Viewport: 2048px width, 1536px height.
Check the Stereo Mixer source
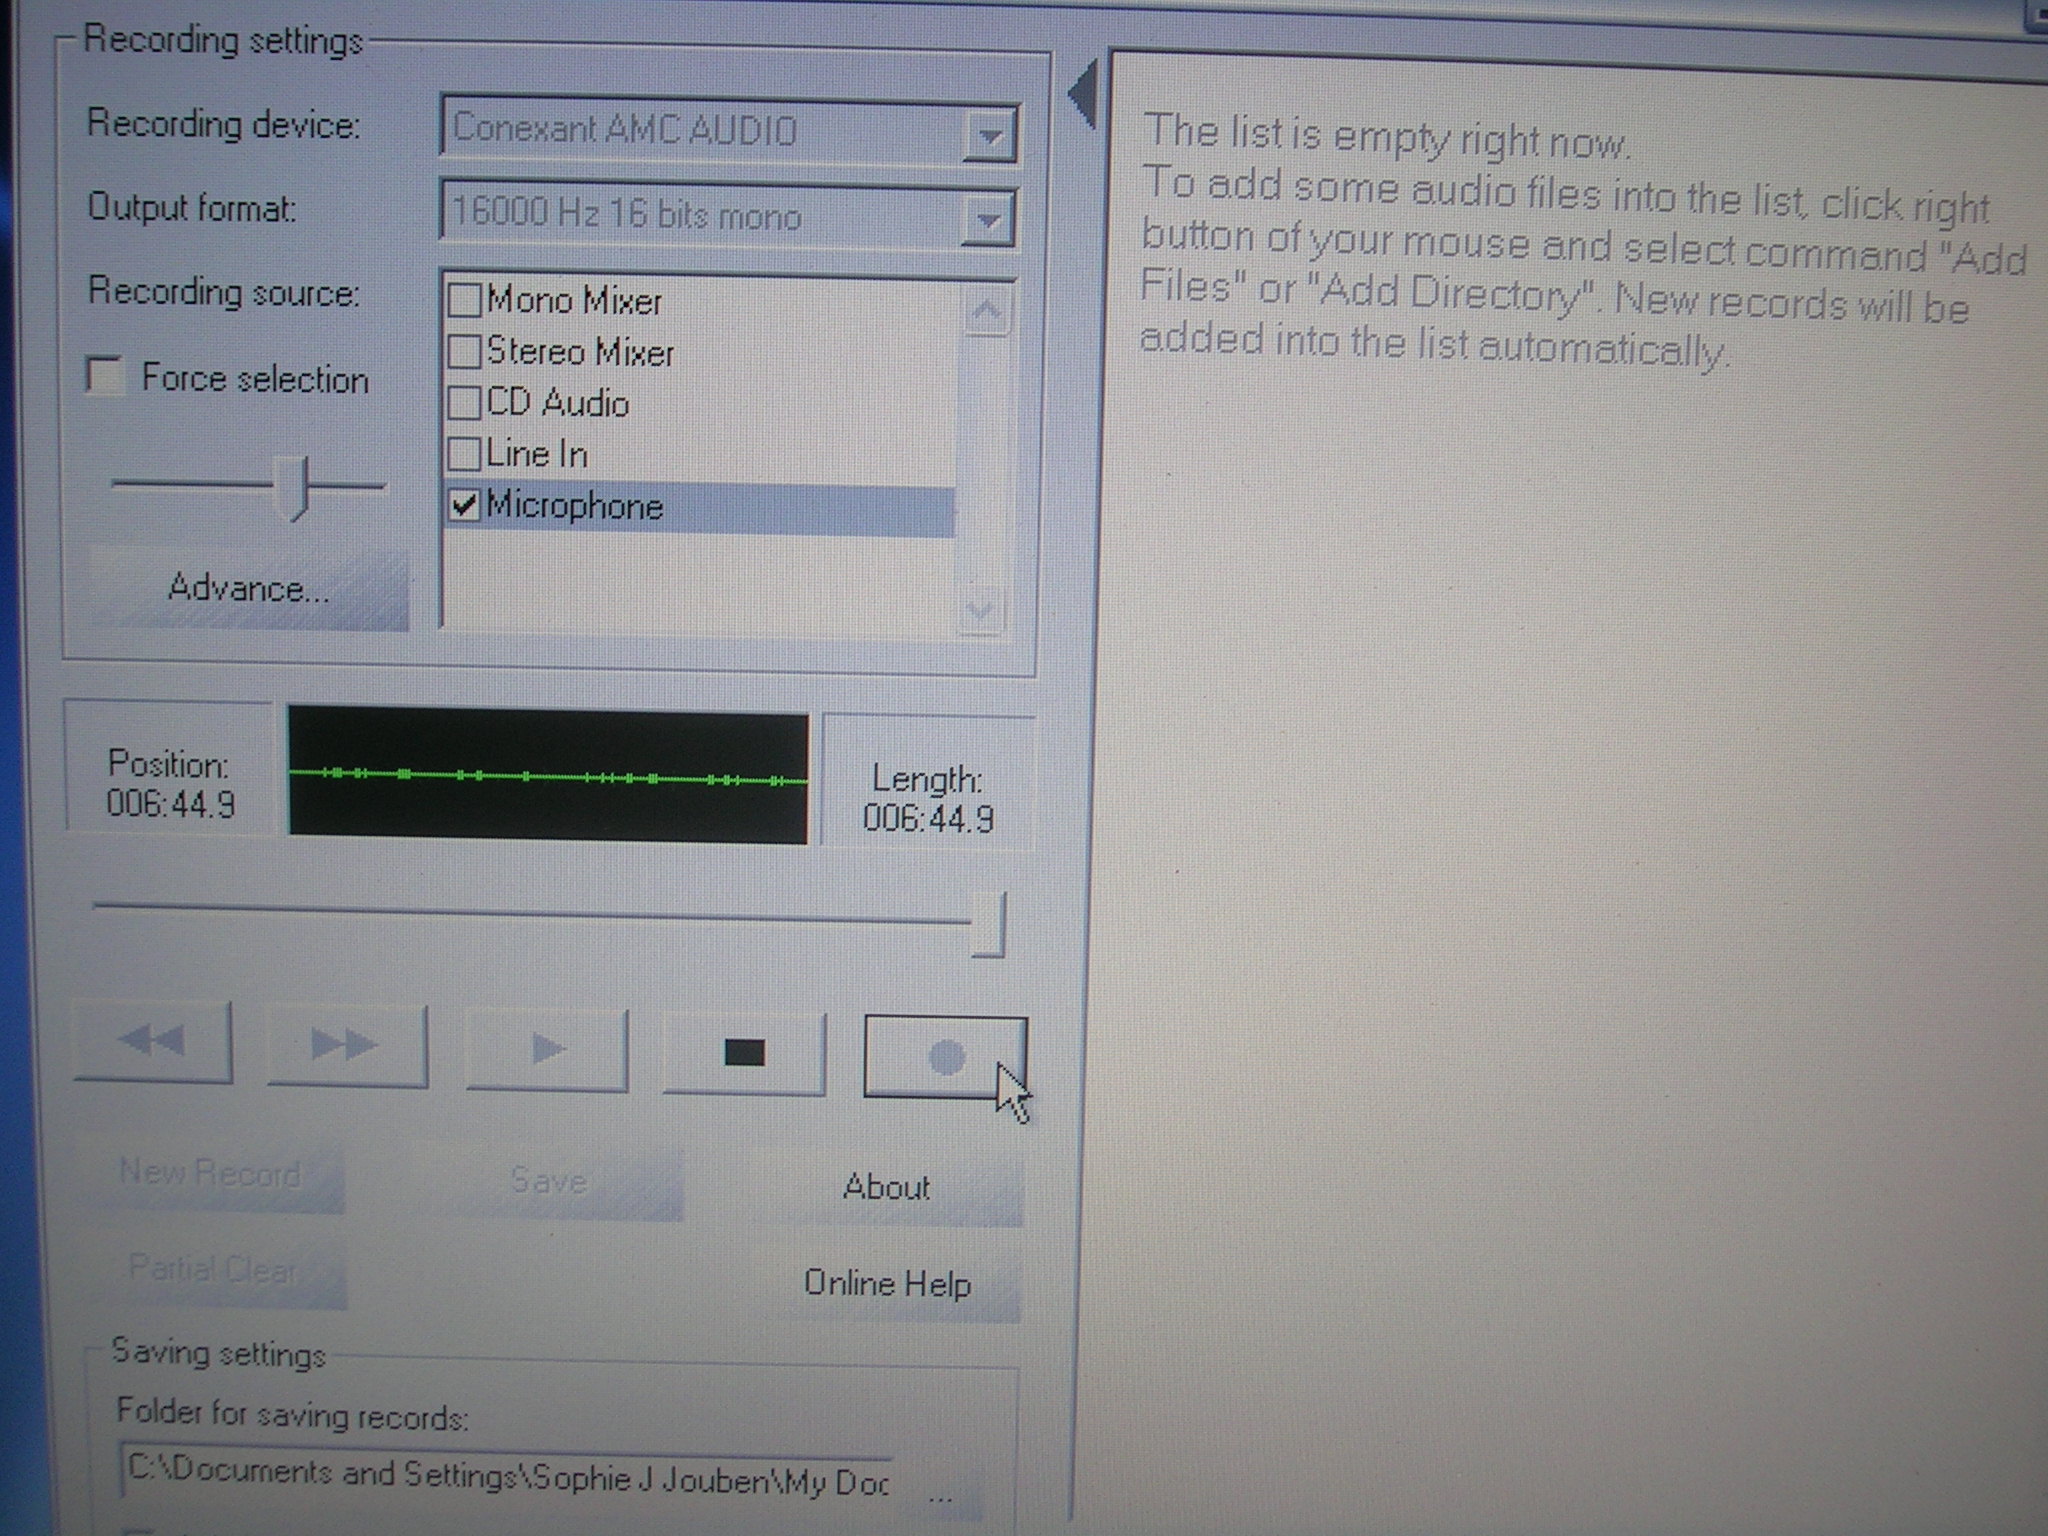(x=464, y=352)
